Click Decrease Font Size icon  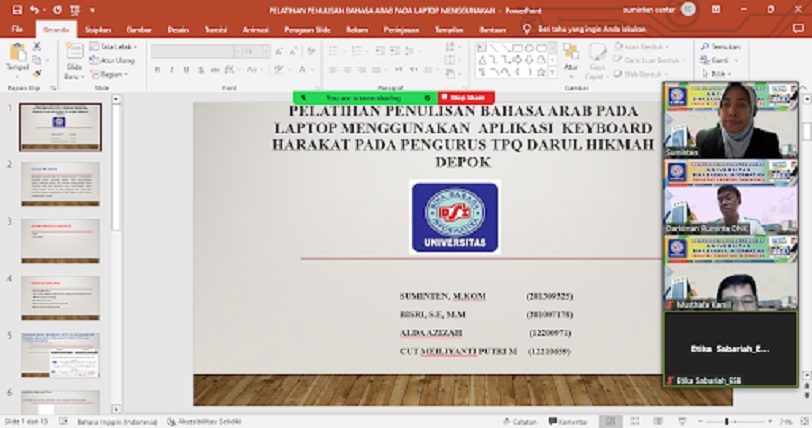[x=294, y=51]
